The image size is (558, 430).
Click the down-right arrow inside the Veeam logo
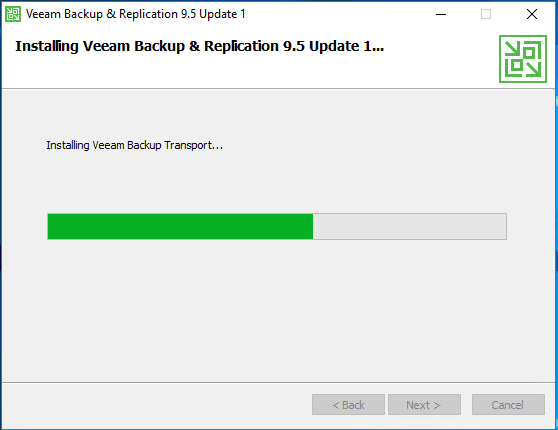[x=533, y=69]
